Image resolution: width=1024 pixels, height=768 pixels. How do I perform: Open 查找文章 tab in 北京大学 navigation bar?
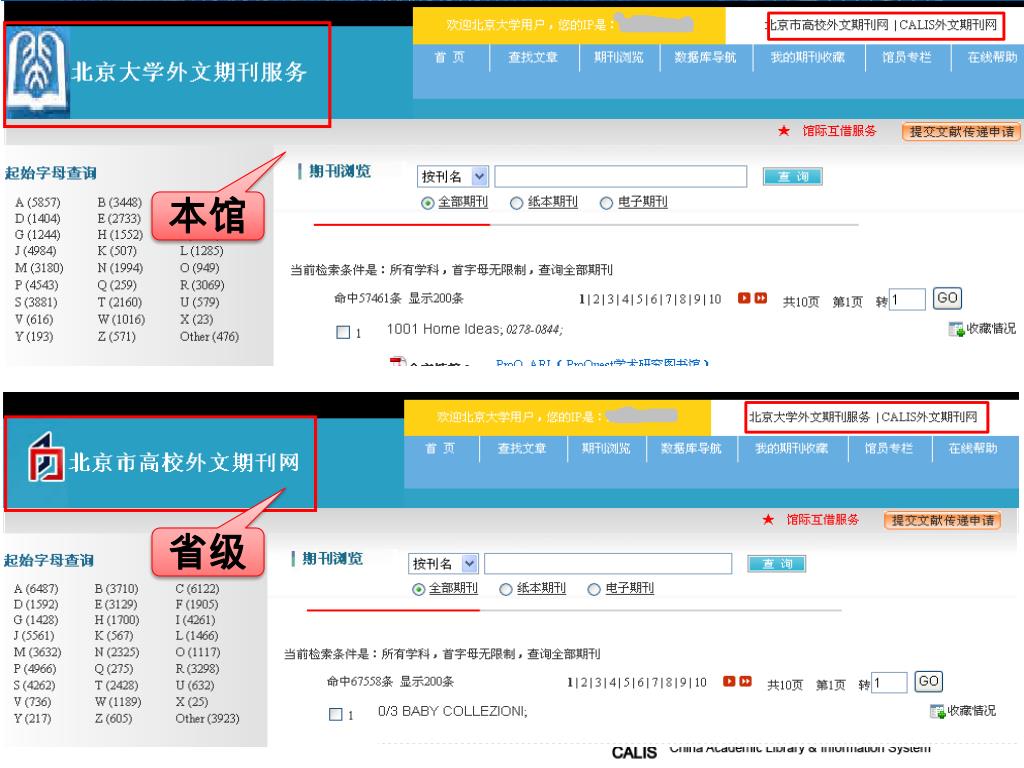533,57
